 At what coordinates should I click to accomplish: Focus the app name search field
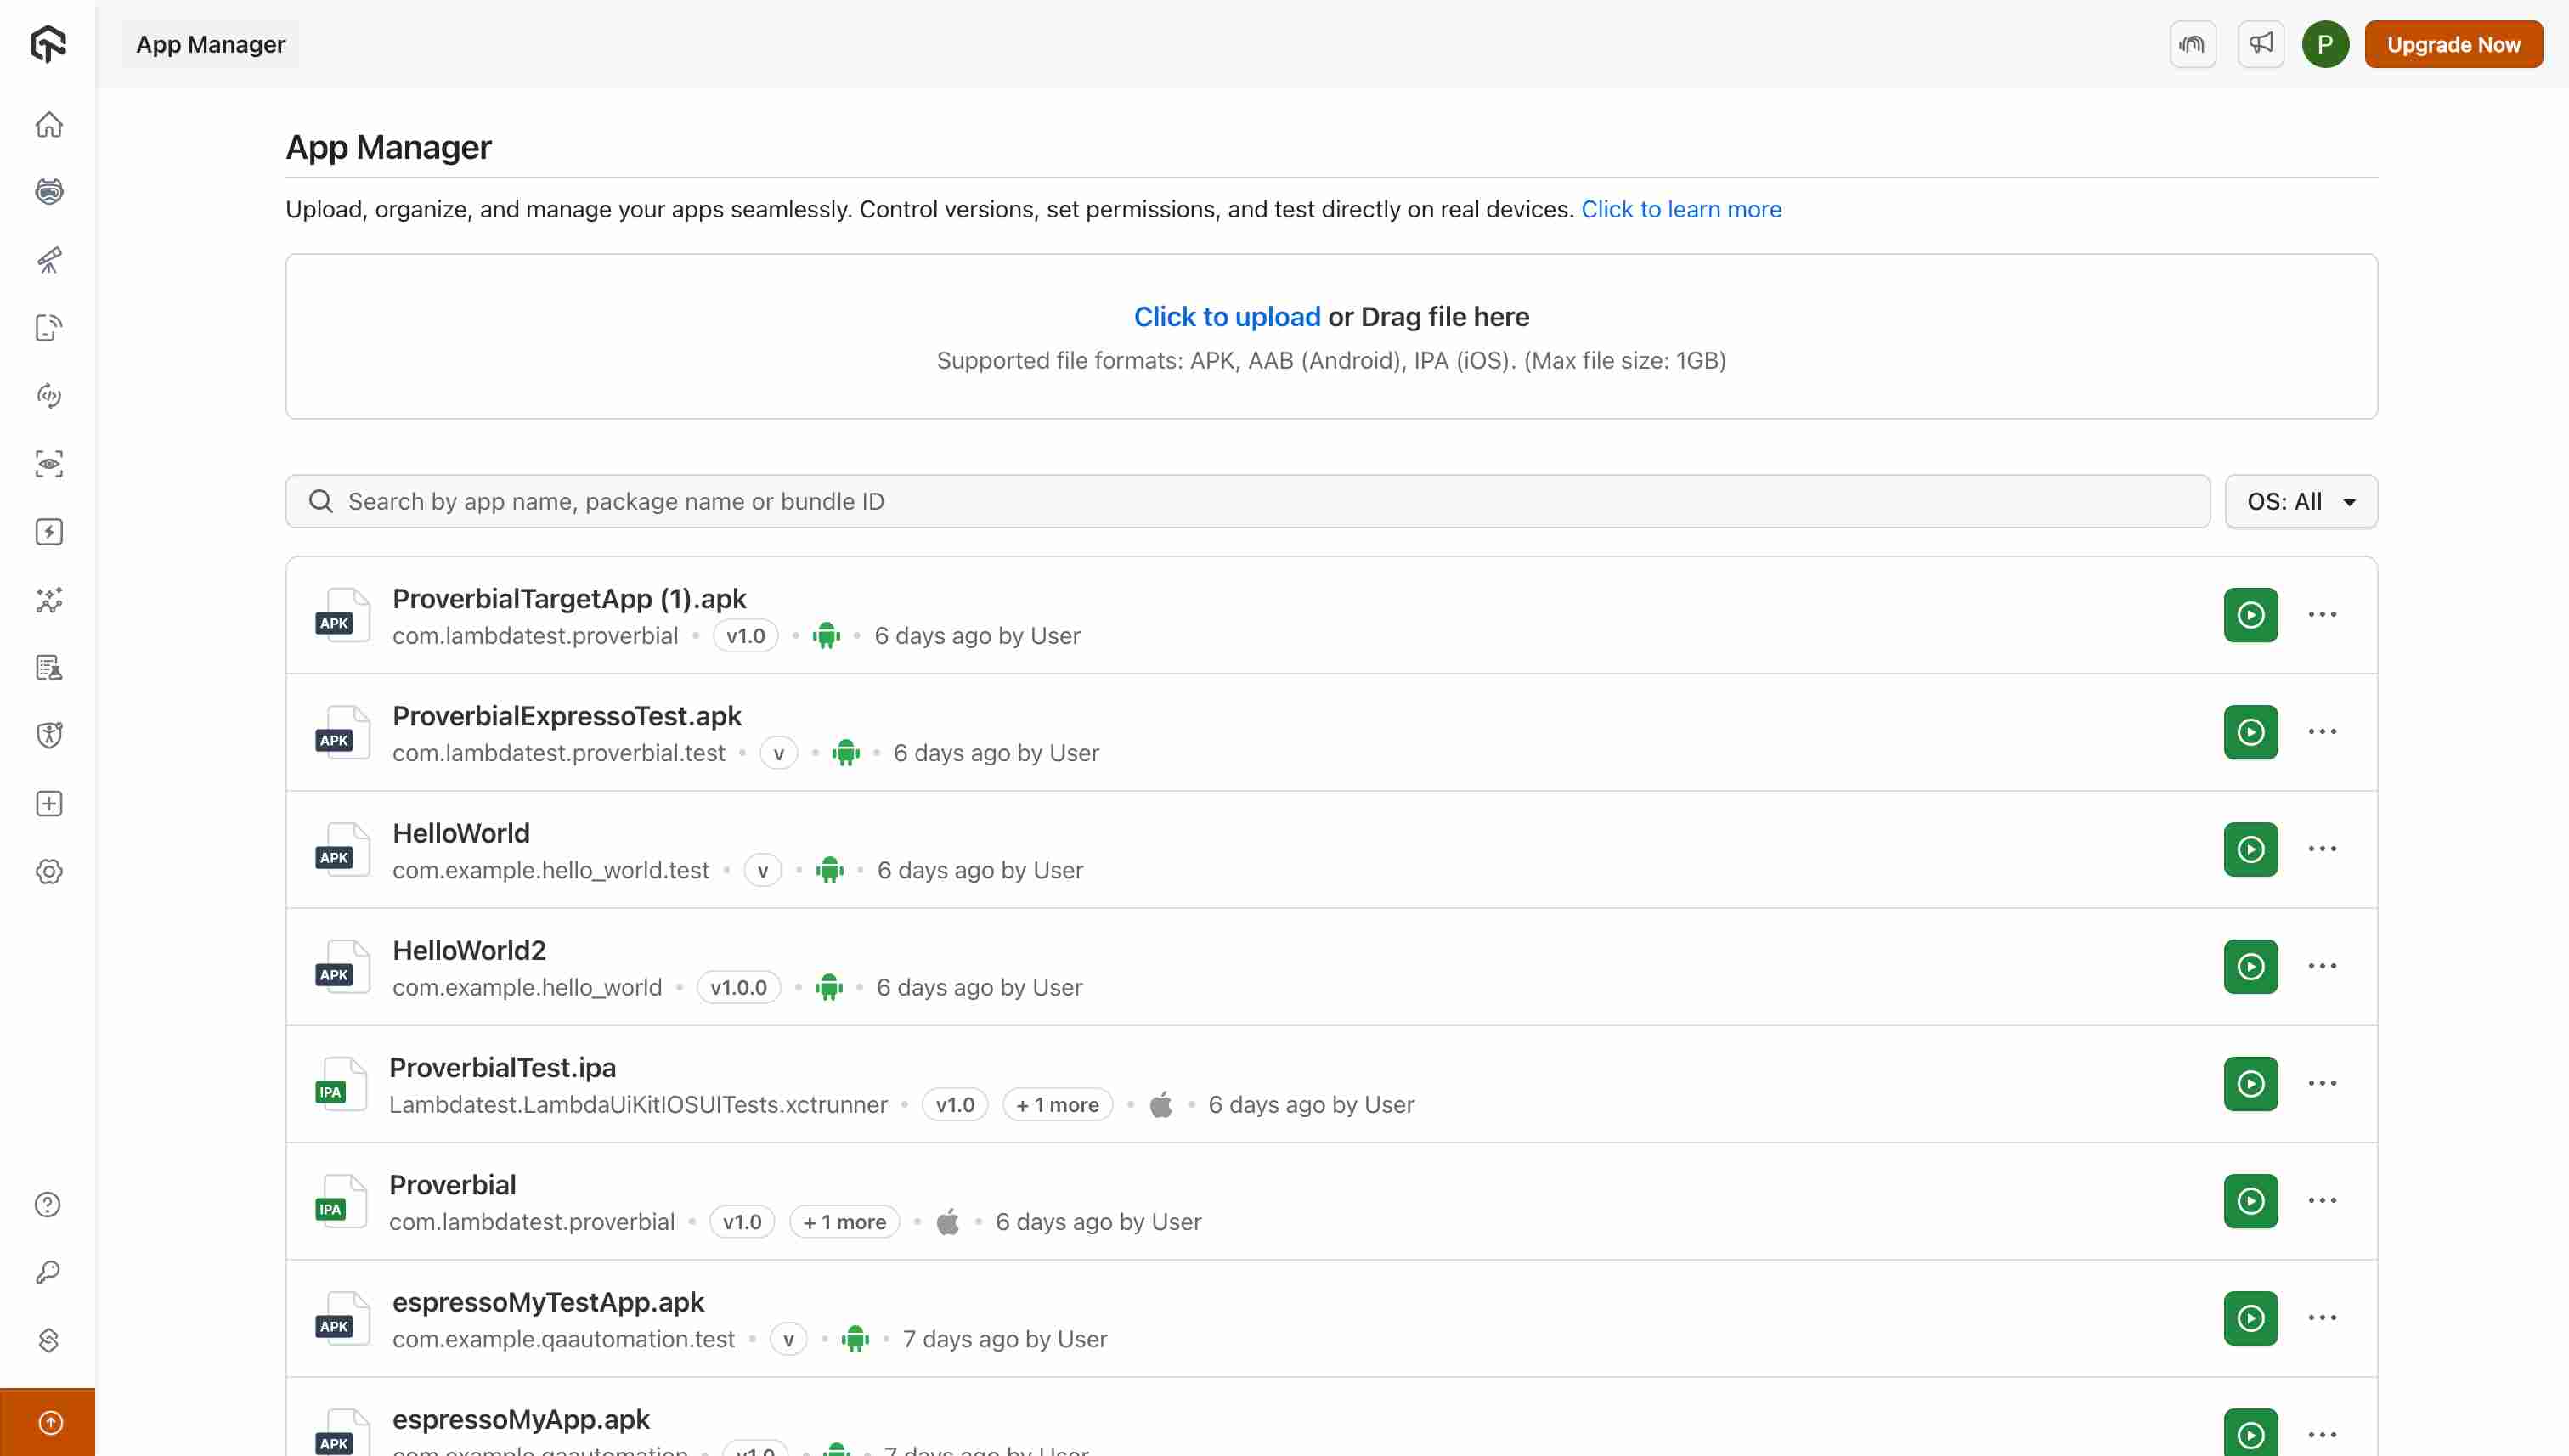(1246, 502)
